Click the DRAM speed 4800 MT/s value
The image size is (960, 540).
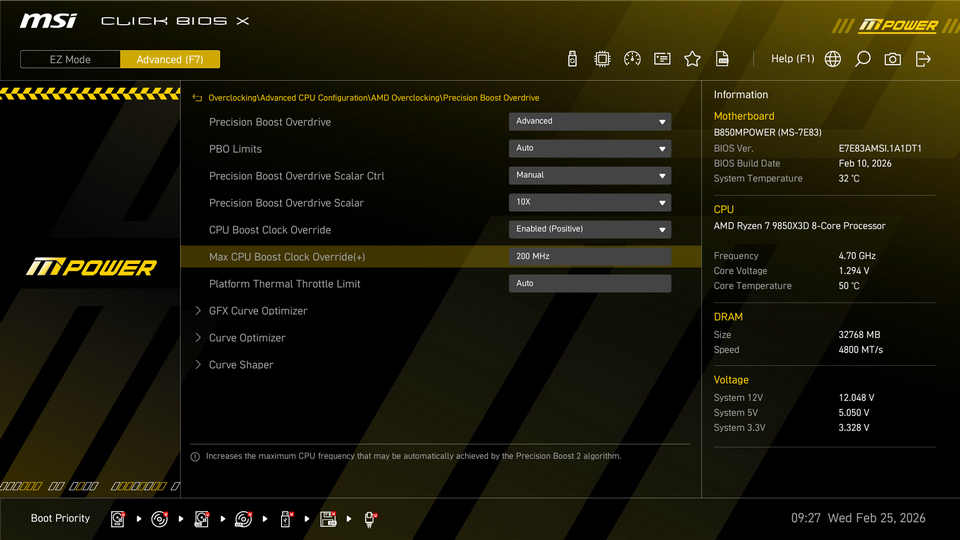coord(860,350)
